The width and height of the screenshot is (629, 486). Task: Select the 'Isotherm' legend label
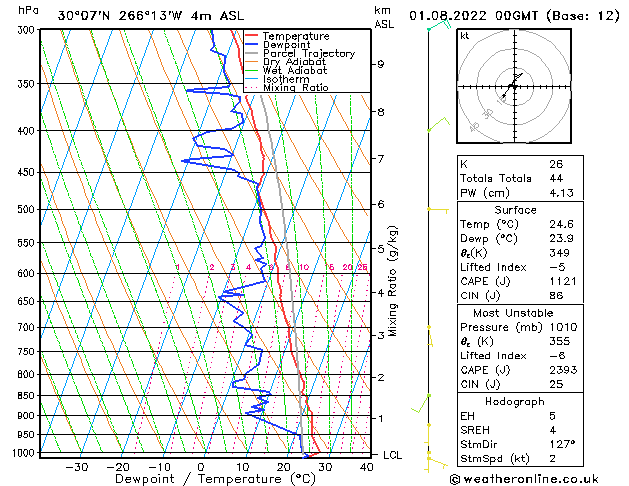(286, 79)
